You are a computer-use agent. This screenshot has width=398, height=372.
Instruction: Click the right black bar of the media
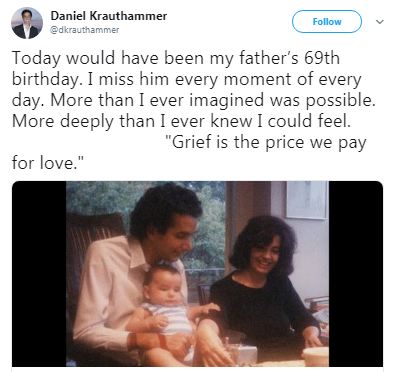coord(356,274)
